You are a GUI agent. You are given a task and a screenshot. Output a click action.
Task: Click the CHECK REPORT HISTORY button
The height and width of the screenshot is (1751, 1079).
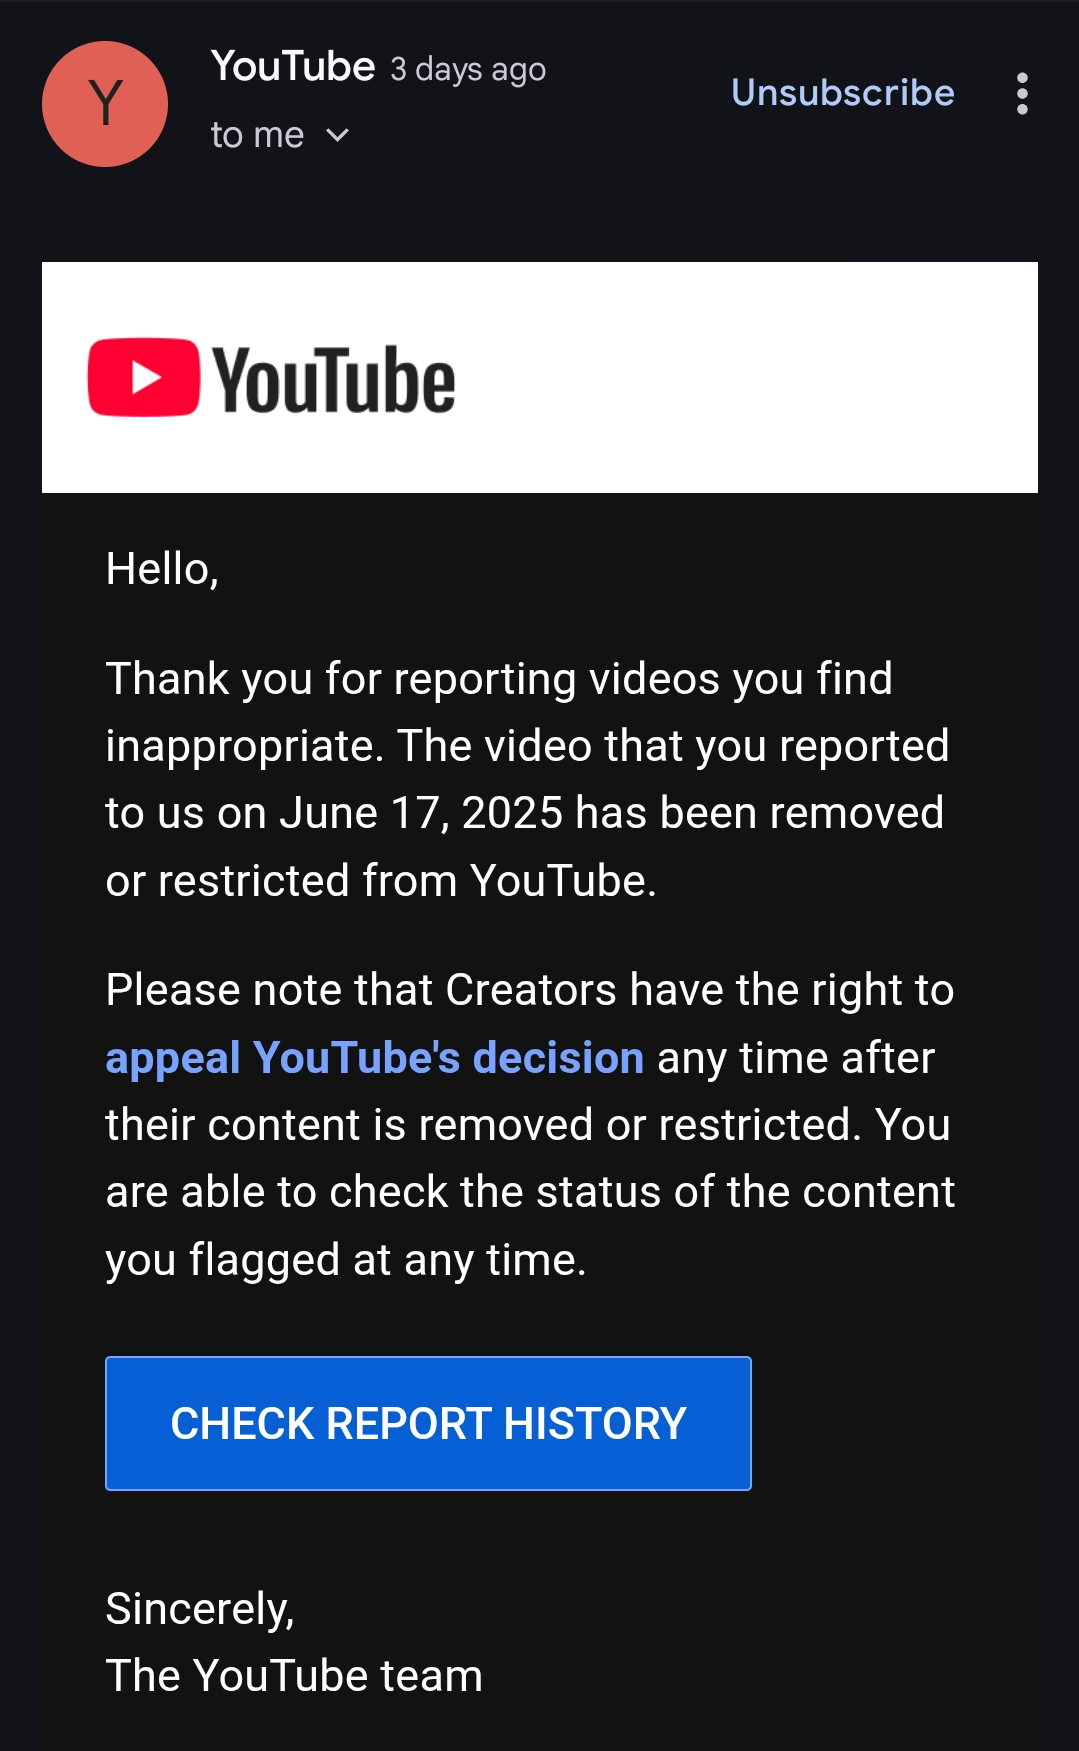(x=428, y=1423)
